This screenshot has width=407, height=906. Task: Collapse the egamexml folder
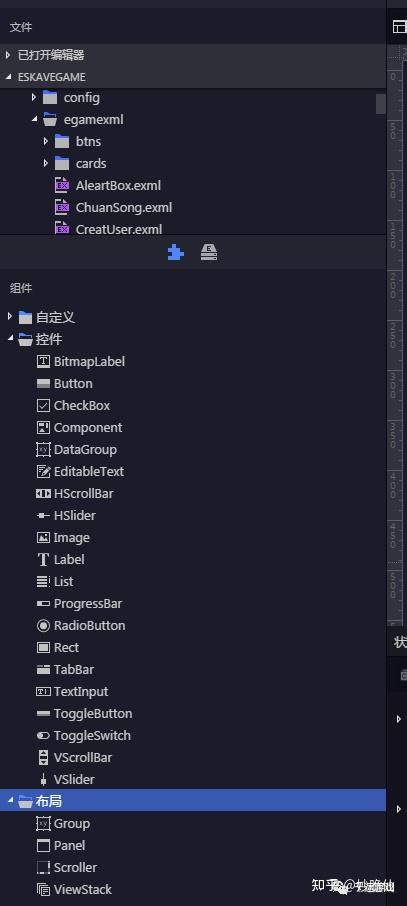click(34, 119)
